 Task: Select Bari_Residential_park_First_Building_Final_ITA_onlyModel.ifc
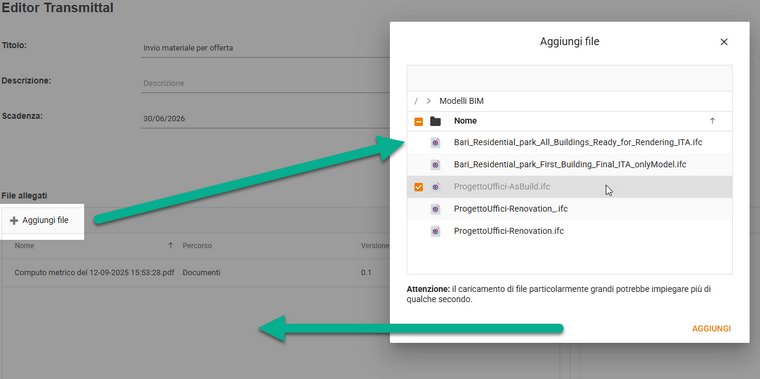point(570,165)
